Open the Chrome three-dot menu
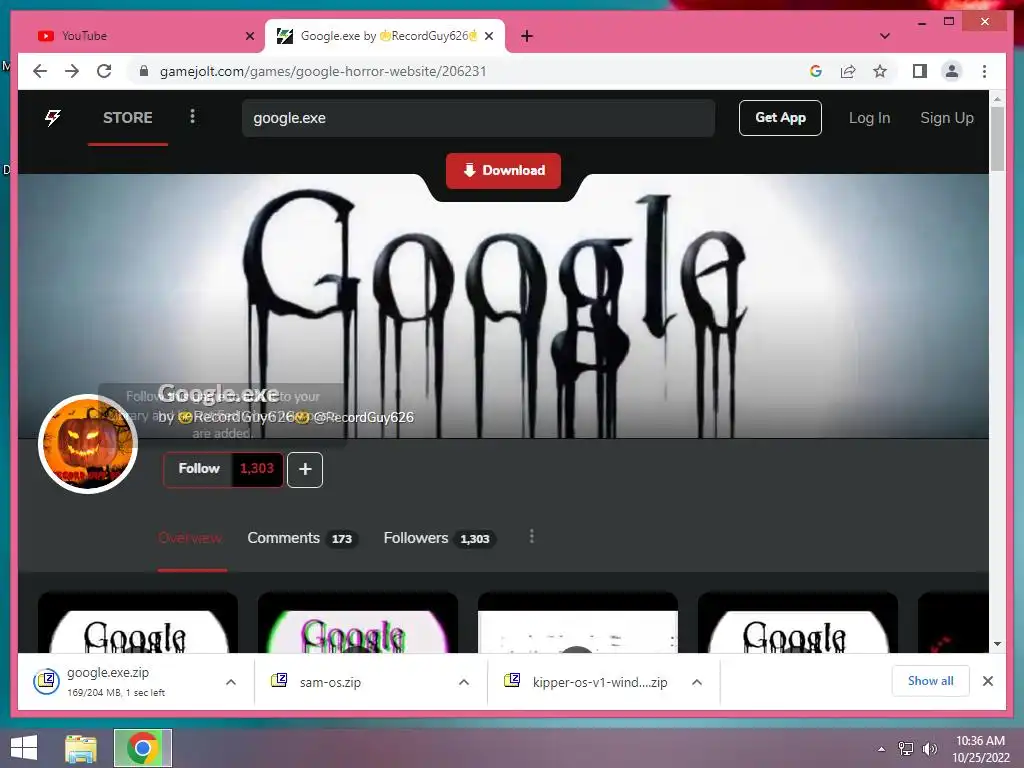This screenshot has width=1024, height=768. [984, 71]
